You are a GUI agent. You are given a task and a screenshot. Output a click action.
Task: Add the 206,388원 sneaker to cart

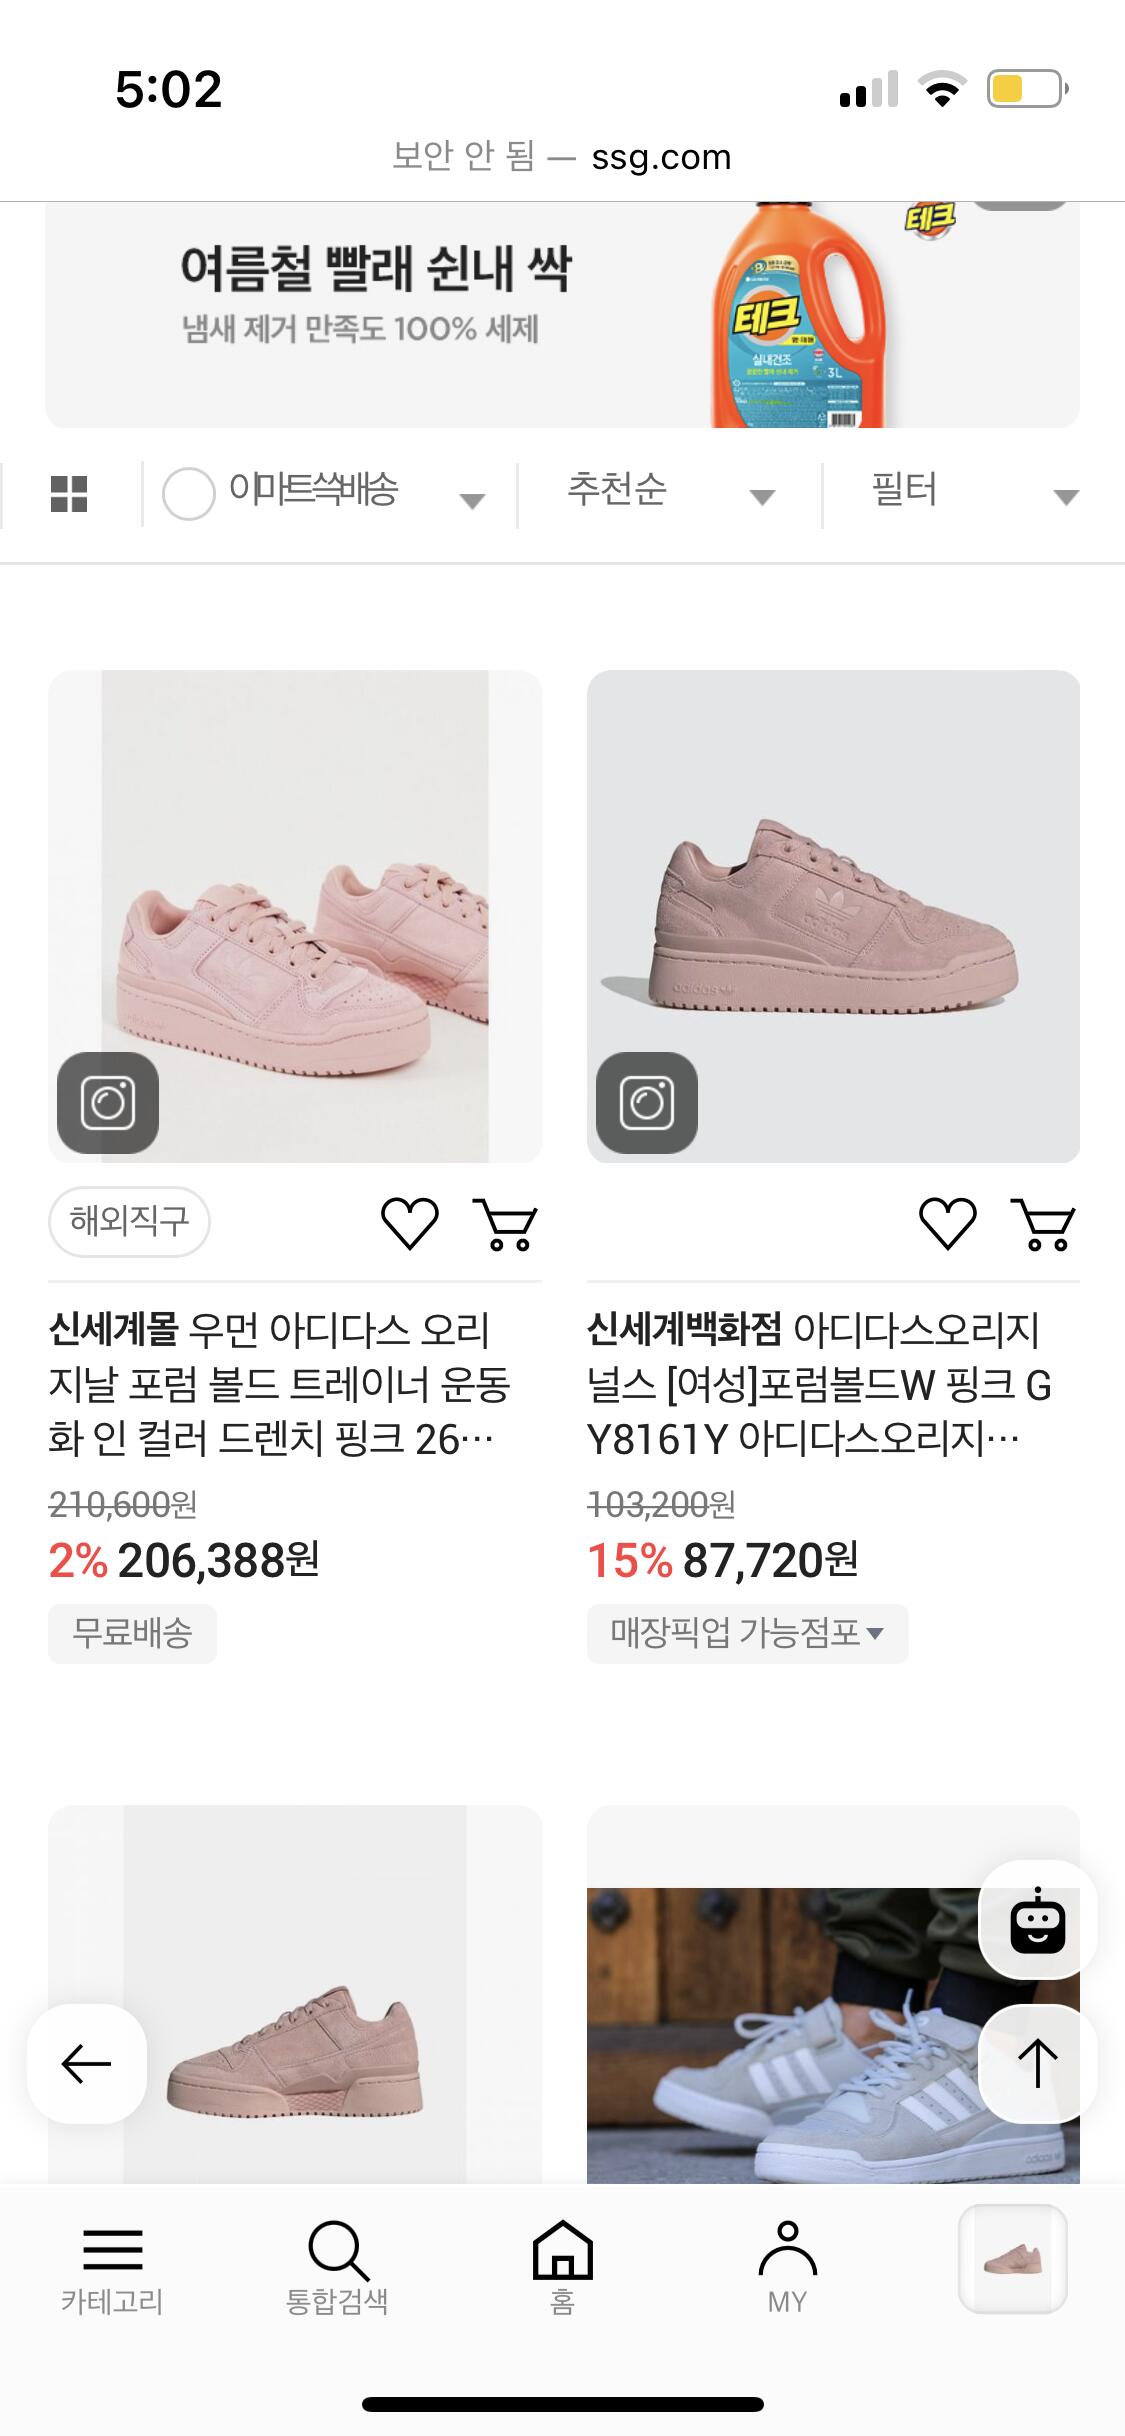[x=505, y=1225]
